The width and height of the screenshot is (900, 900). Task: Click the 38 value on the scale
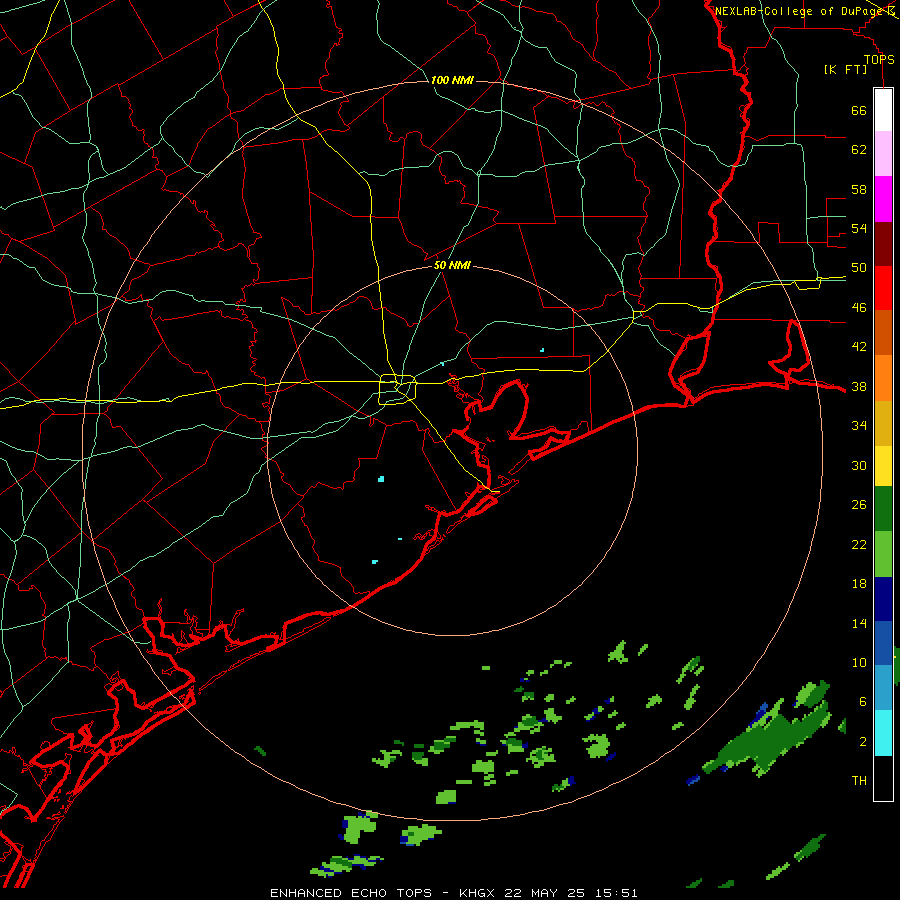click(859, 386)
